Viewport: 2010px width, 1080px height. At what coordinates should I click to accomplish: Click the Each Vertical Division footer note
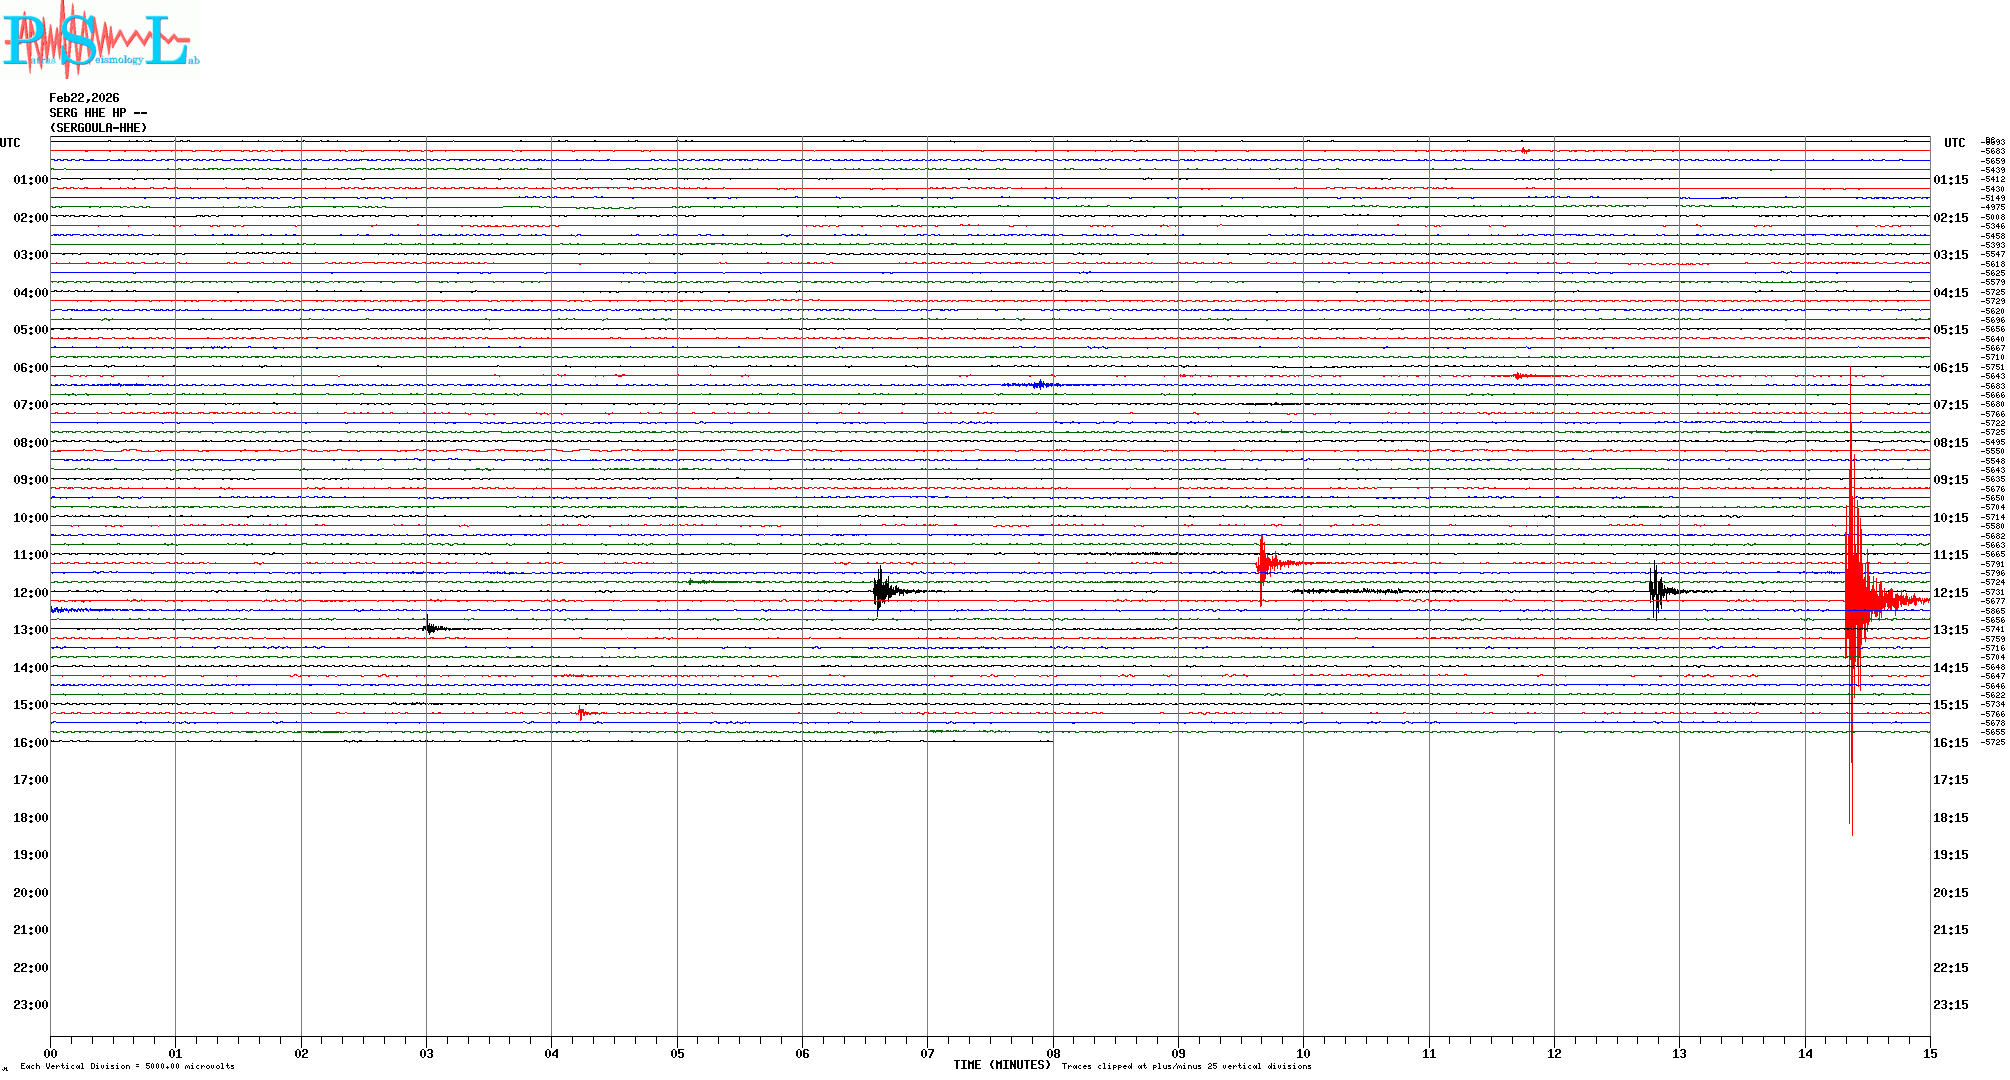pos(127,1066)
